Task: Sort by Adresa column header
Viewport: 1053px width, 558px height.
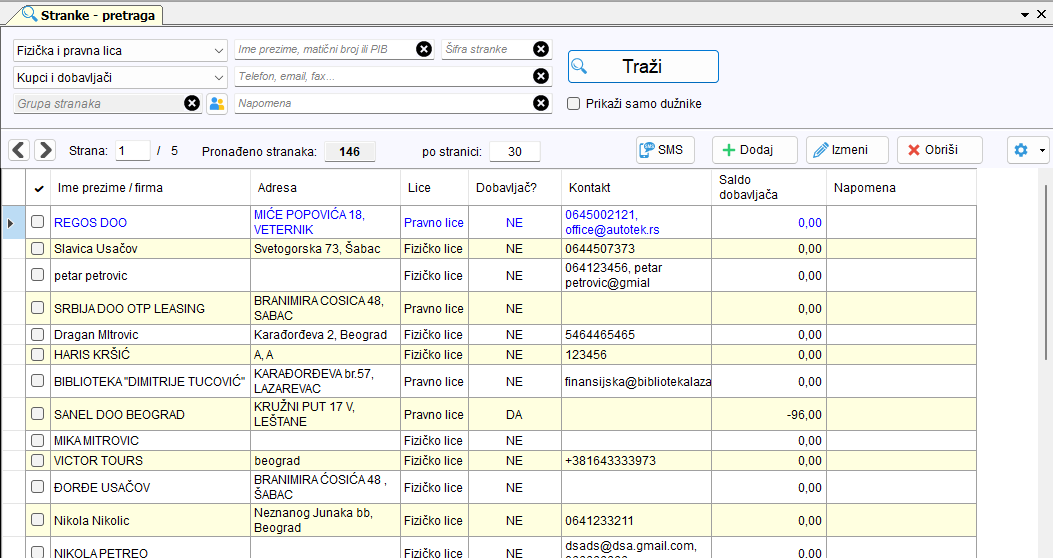Action: (x=326, y=188)
